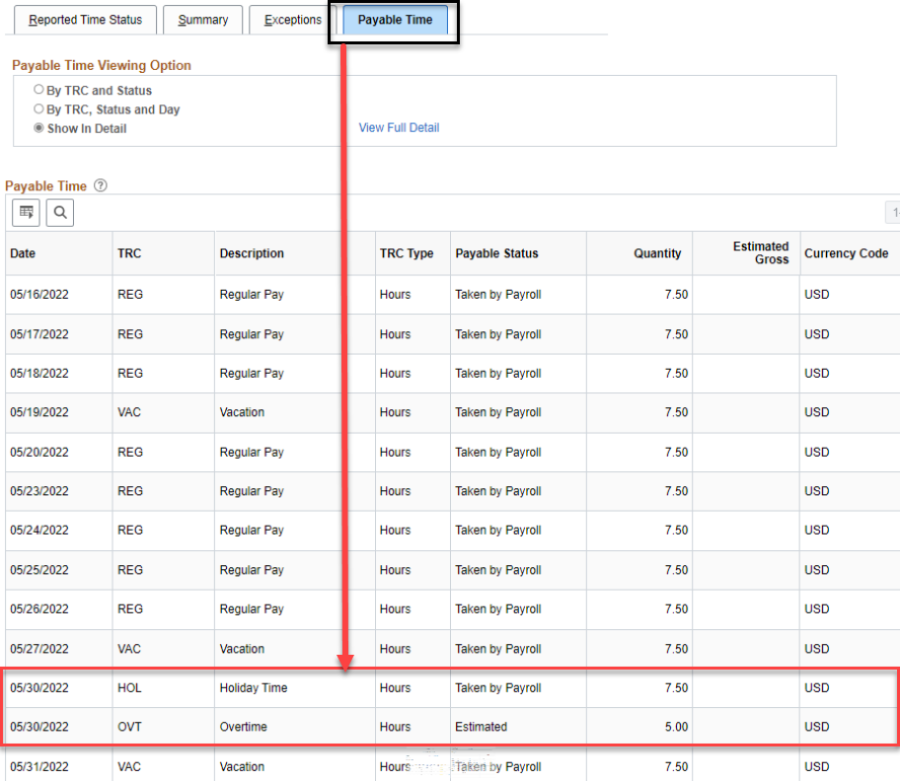Open the Exceptions tab
The width and height of the screenshot is (900, 781).
[292, 20]
